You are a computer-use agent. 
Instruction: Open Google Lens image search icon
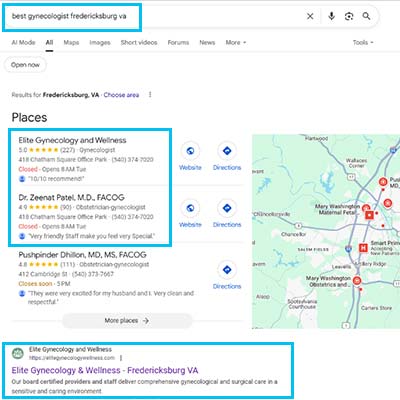click(349, 16)
